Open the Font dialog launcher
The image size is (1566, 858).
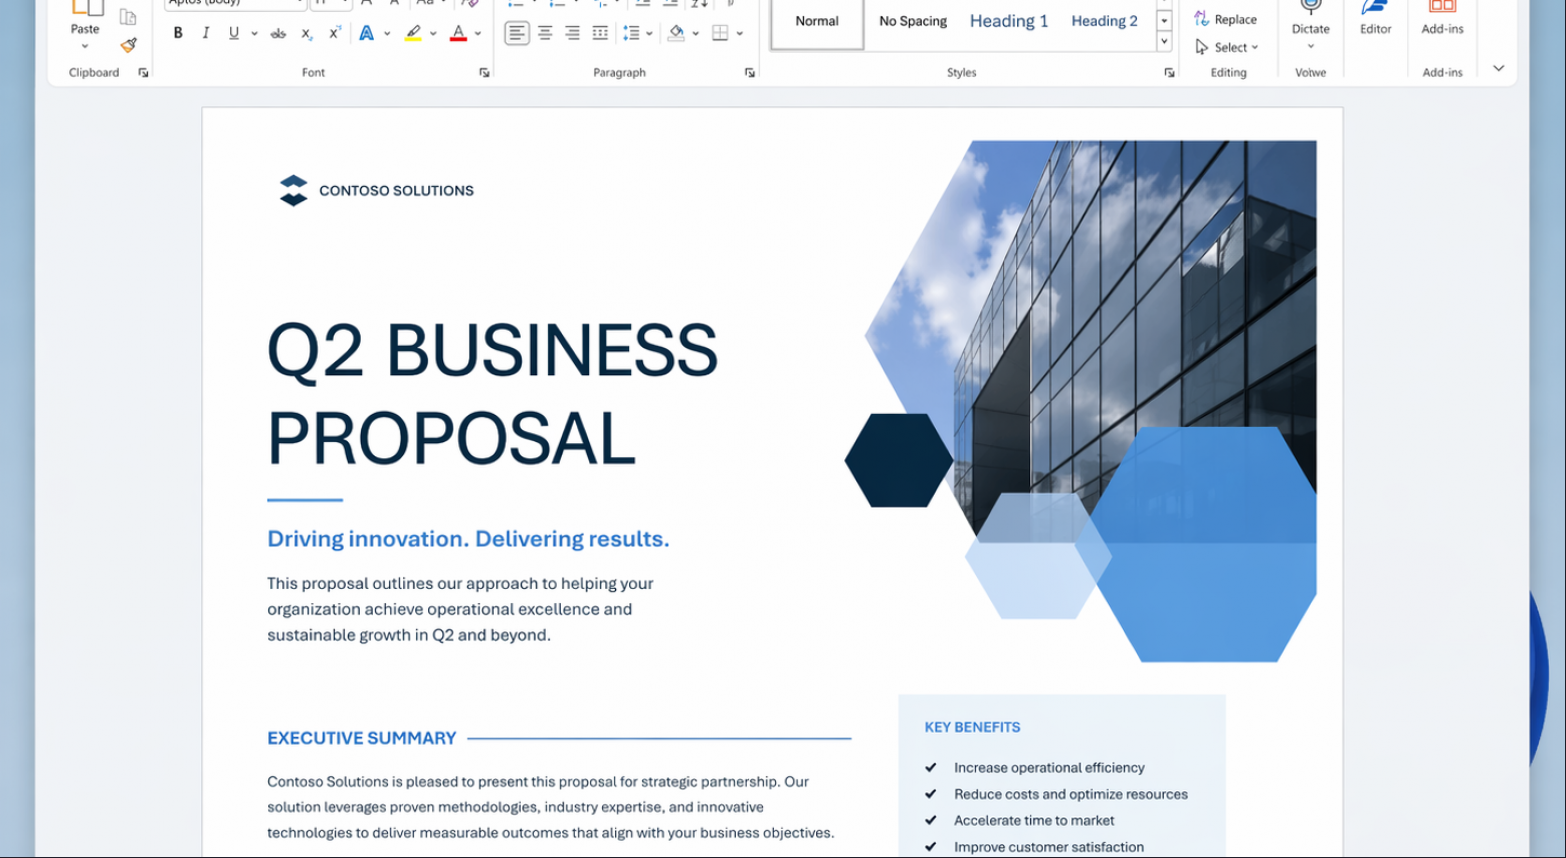[x=484, y=73]
